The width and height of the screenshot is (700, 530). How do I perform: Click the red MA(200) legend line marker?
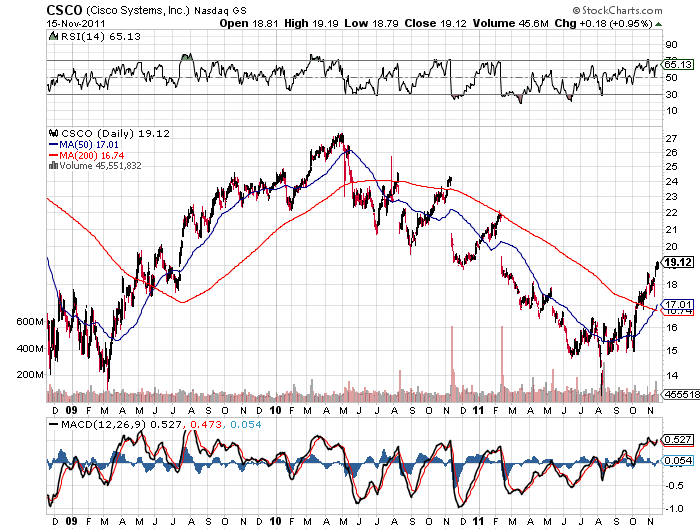[x=54, y=155]
